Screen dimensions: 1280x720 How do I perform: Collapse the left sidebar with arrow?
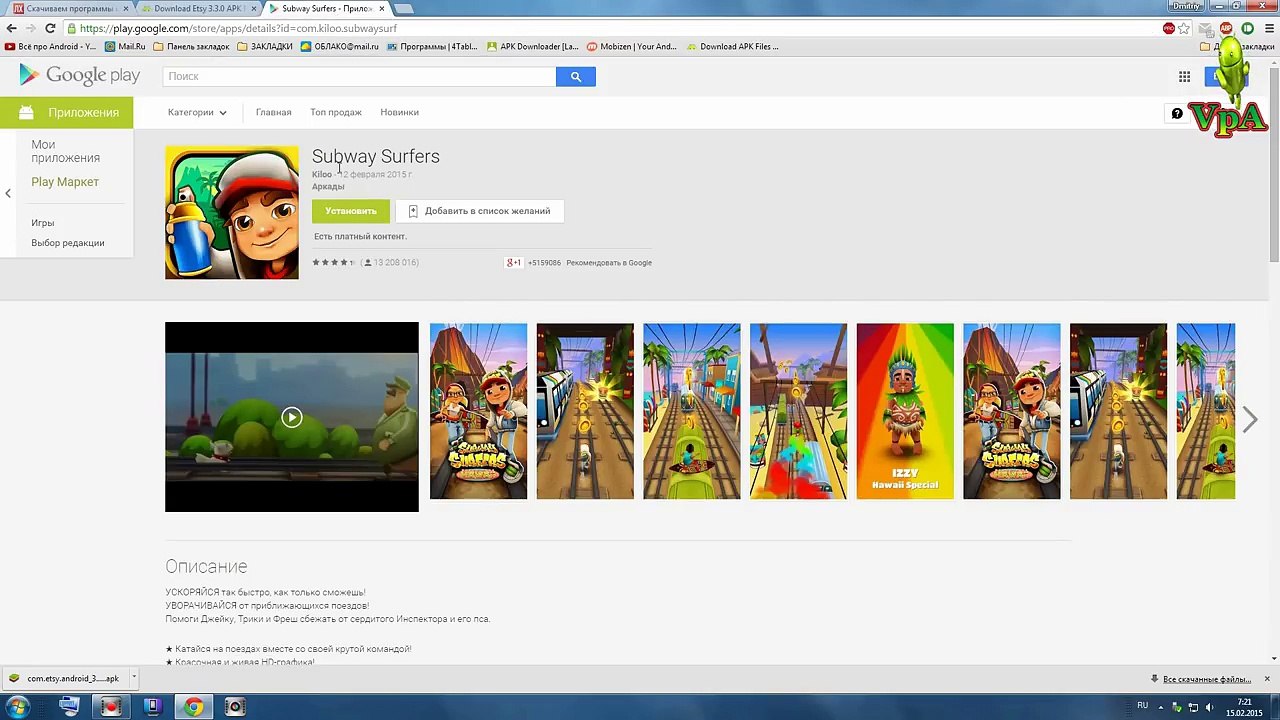click(8, 193)
